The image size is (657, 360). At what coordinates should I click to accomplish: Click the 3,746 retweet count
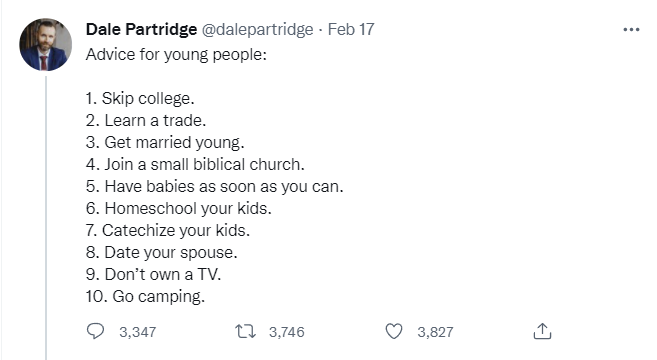(x=287, y=332)
